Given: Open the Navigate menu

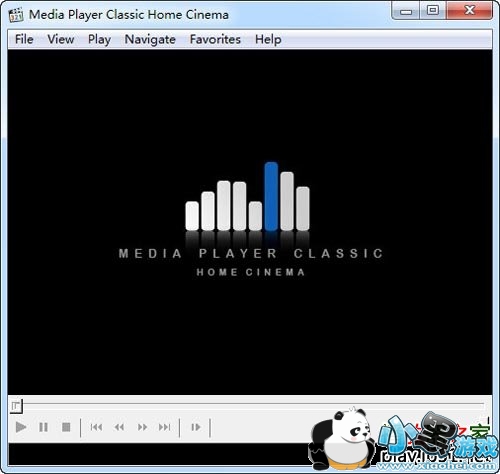Looking at the screenshot, I should click(x=150, y=39).
